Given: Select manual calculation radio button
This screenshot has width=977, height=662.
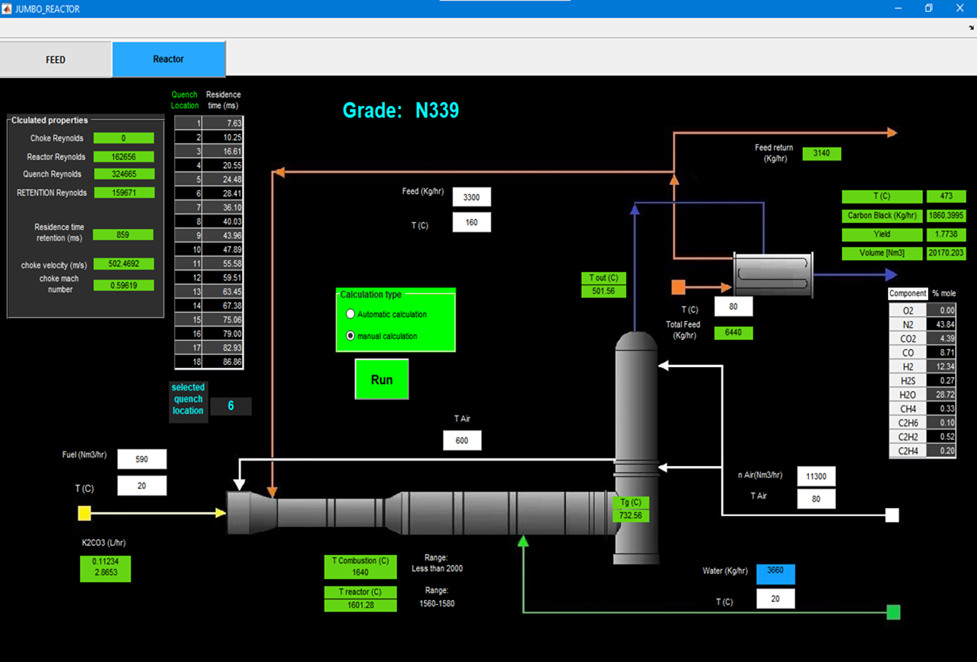Looking at the screenshot, I should (x=350, y=336).
